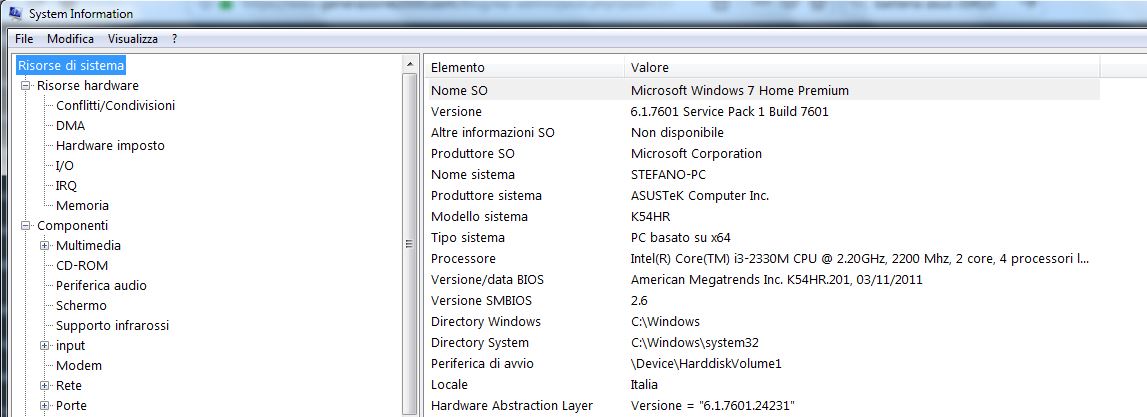Click the Directory System row
The height and width of the screenshot is (417, 1147).
coord(762,342)
